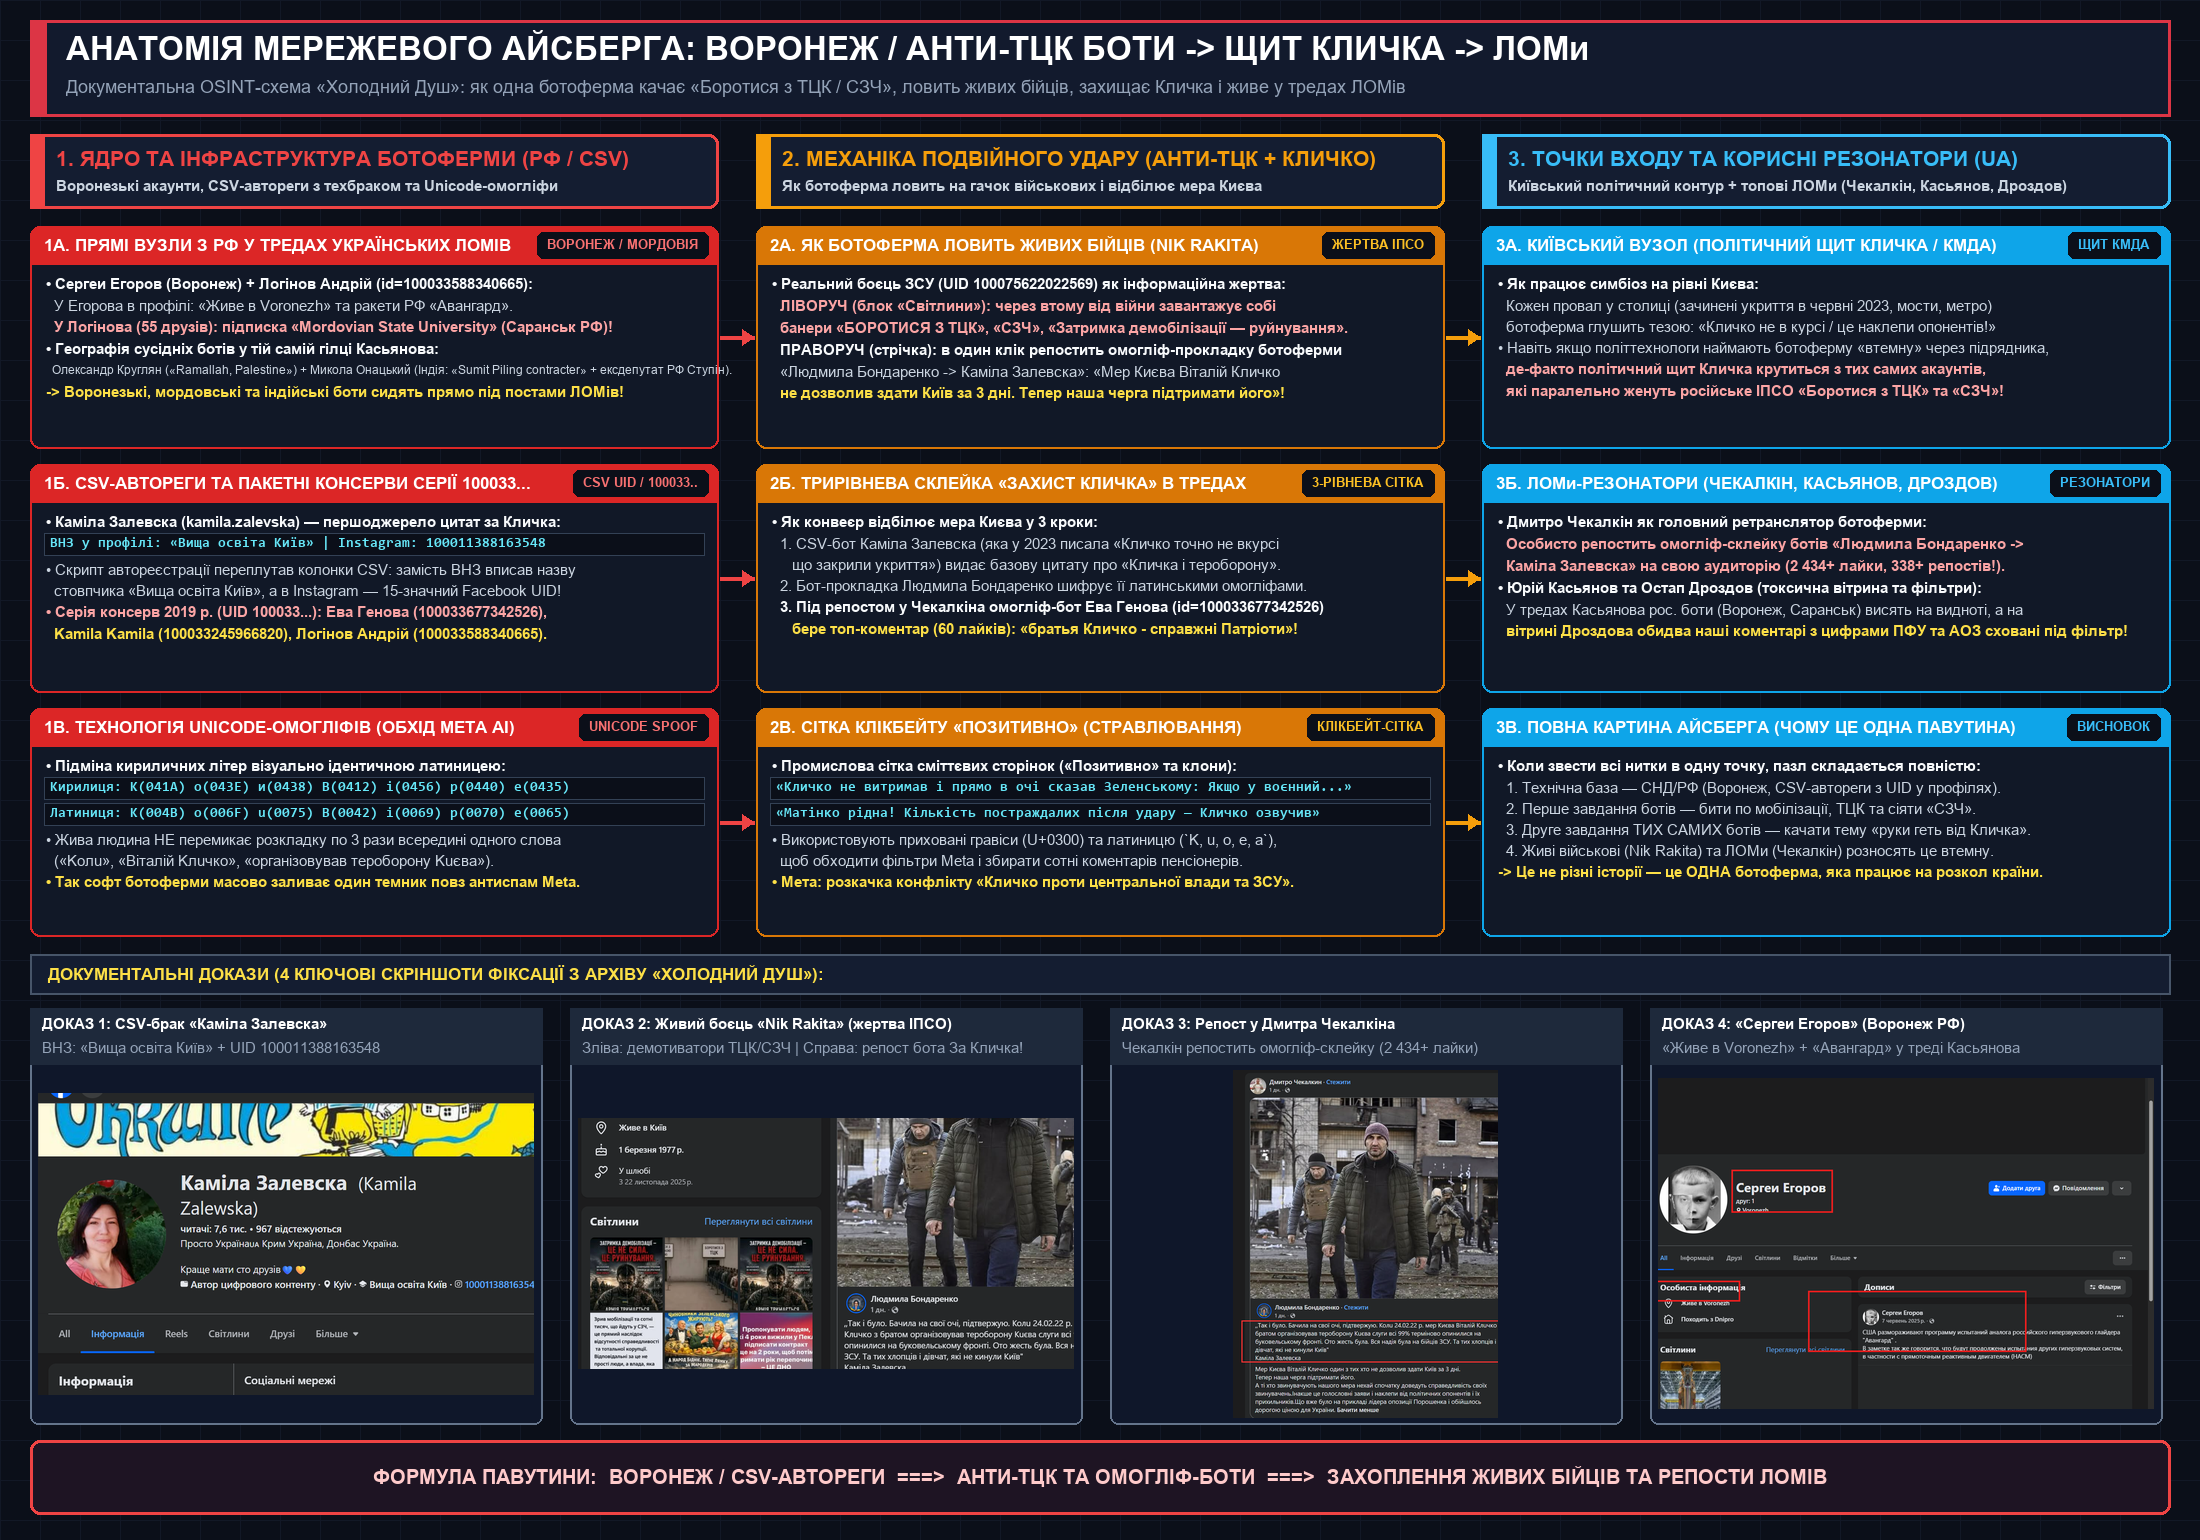Image resolution: width=2200 pixels, height=1540 pixels.
Task: Click the 'Фільтри' button above Дописи
Action: [x=2105, y=1287]
